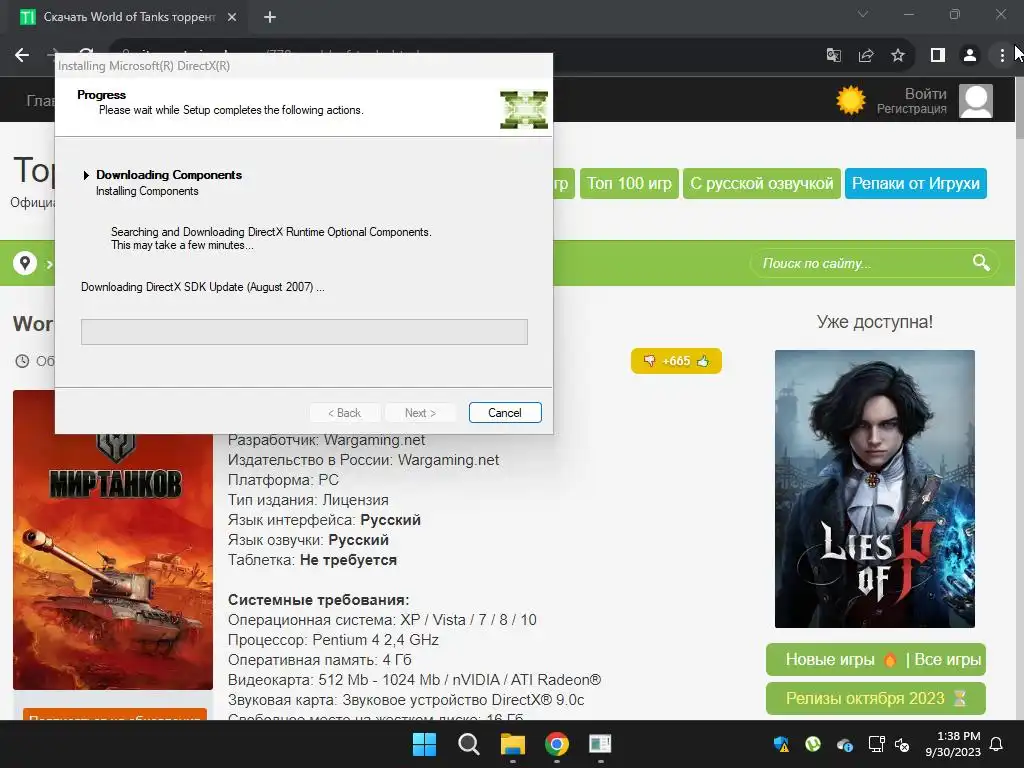The width and height of the screenshot is (1024, 768).
Task: Open Топ 100 игр section
Action: pos(629,184)
